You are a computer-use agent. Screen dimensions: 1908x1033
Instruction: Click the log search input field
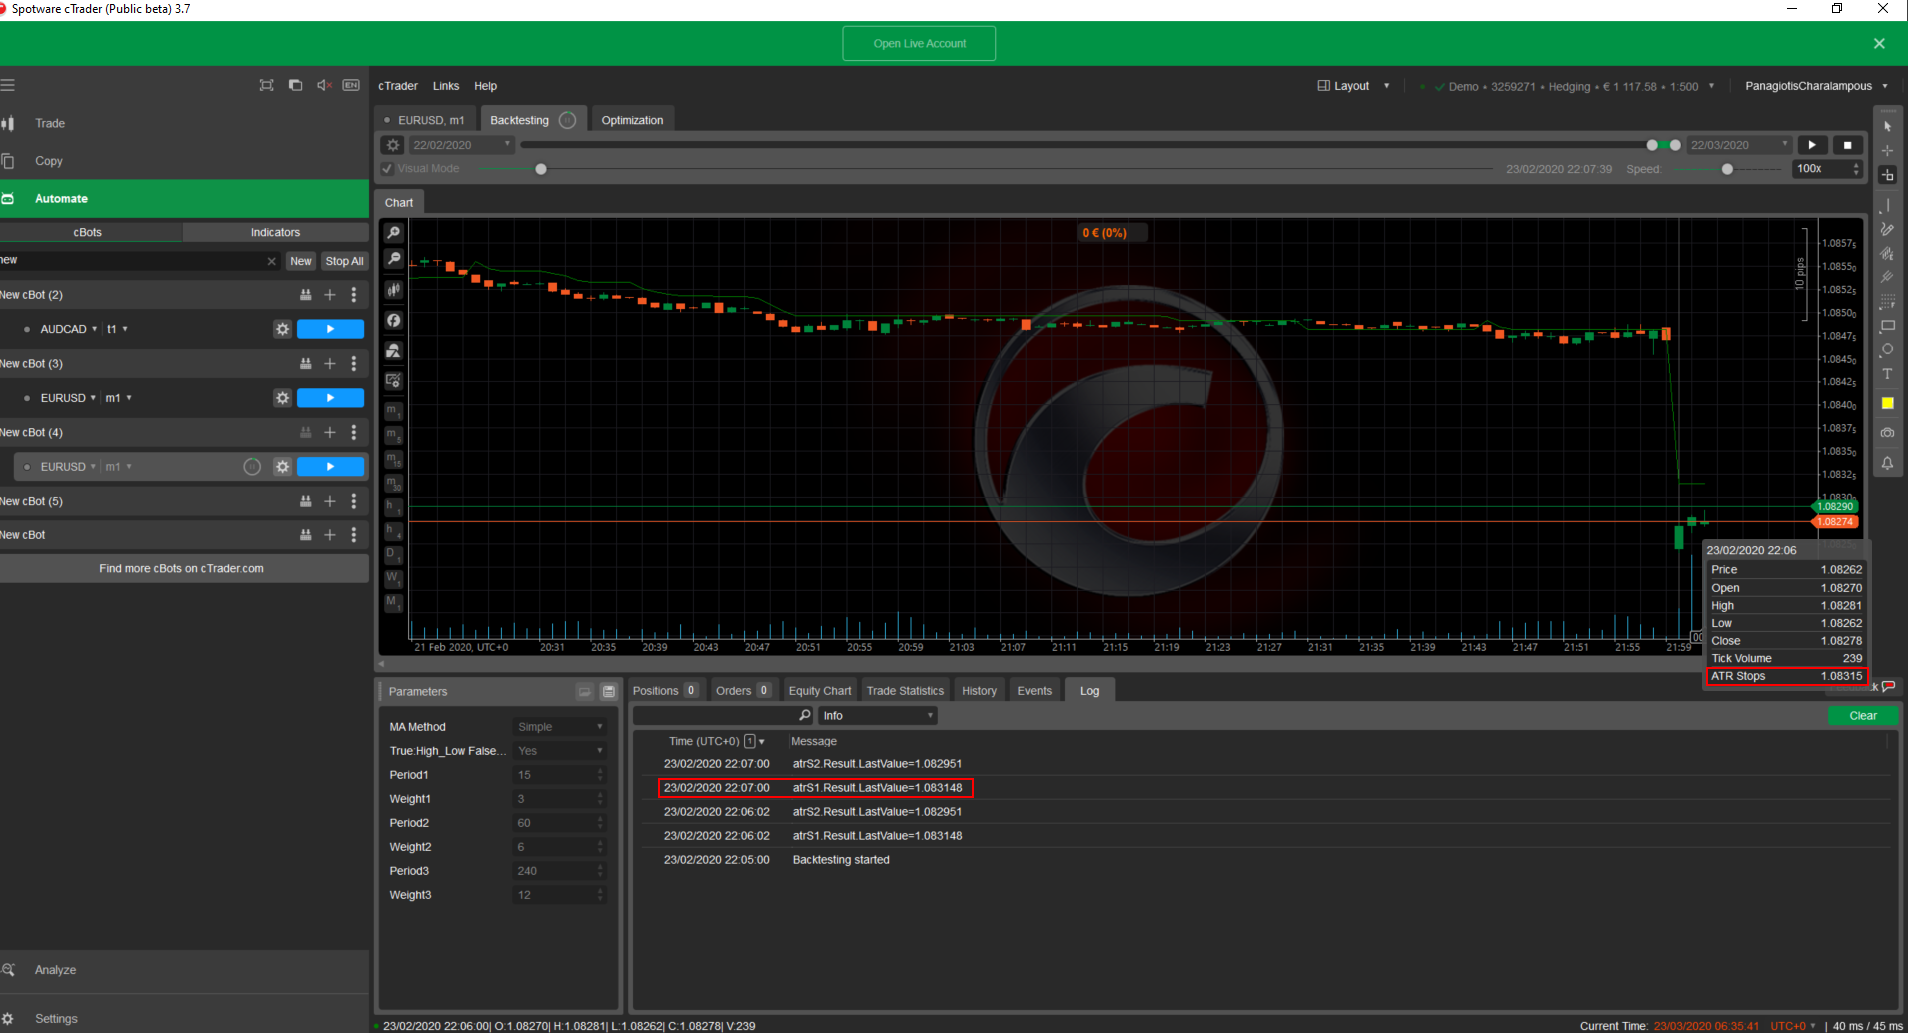pos(723,716)
